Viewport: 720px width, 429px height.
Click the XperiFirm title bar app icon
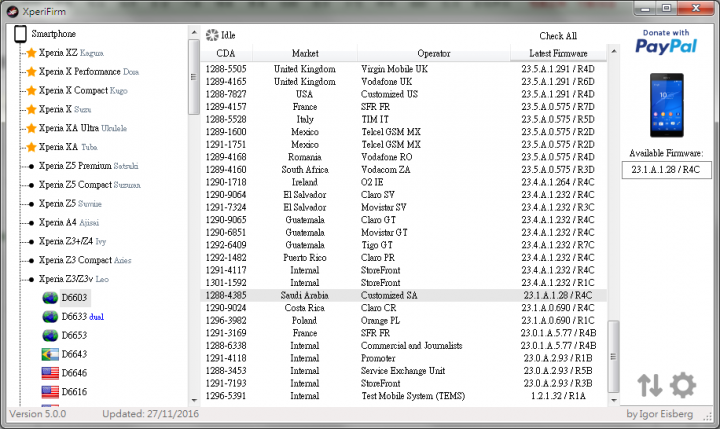13,11
